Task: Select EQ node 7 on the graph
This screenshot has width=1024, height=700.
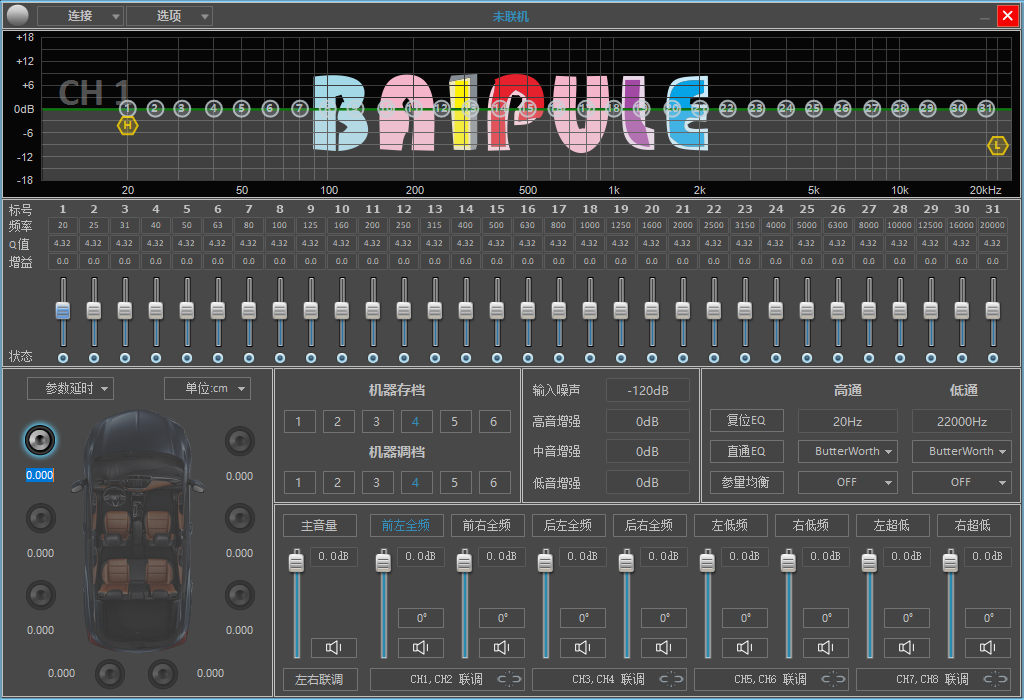Action: [299, 108]
